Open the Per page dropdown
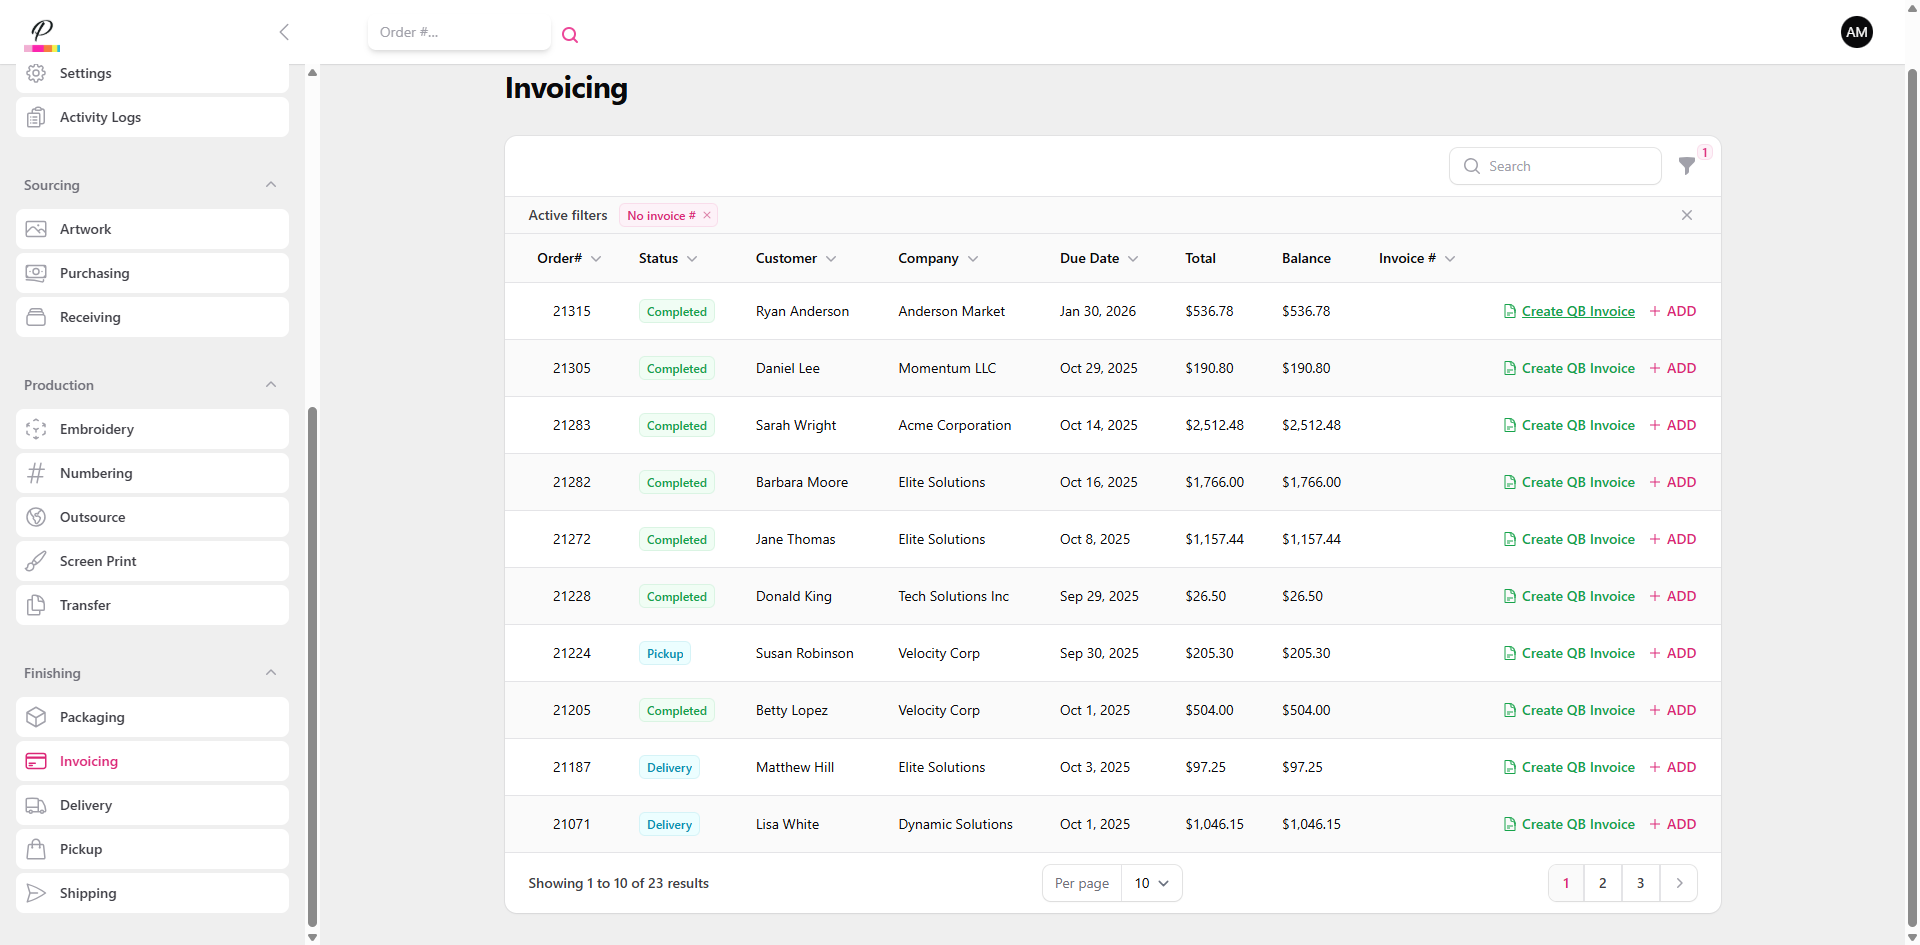This screenshot has width=1920, height=945. (1151, 883)
